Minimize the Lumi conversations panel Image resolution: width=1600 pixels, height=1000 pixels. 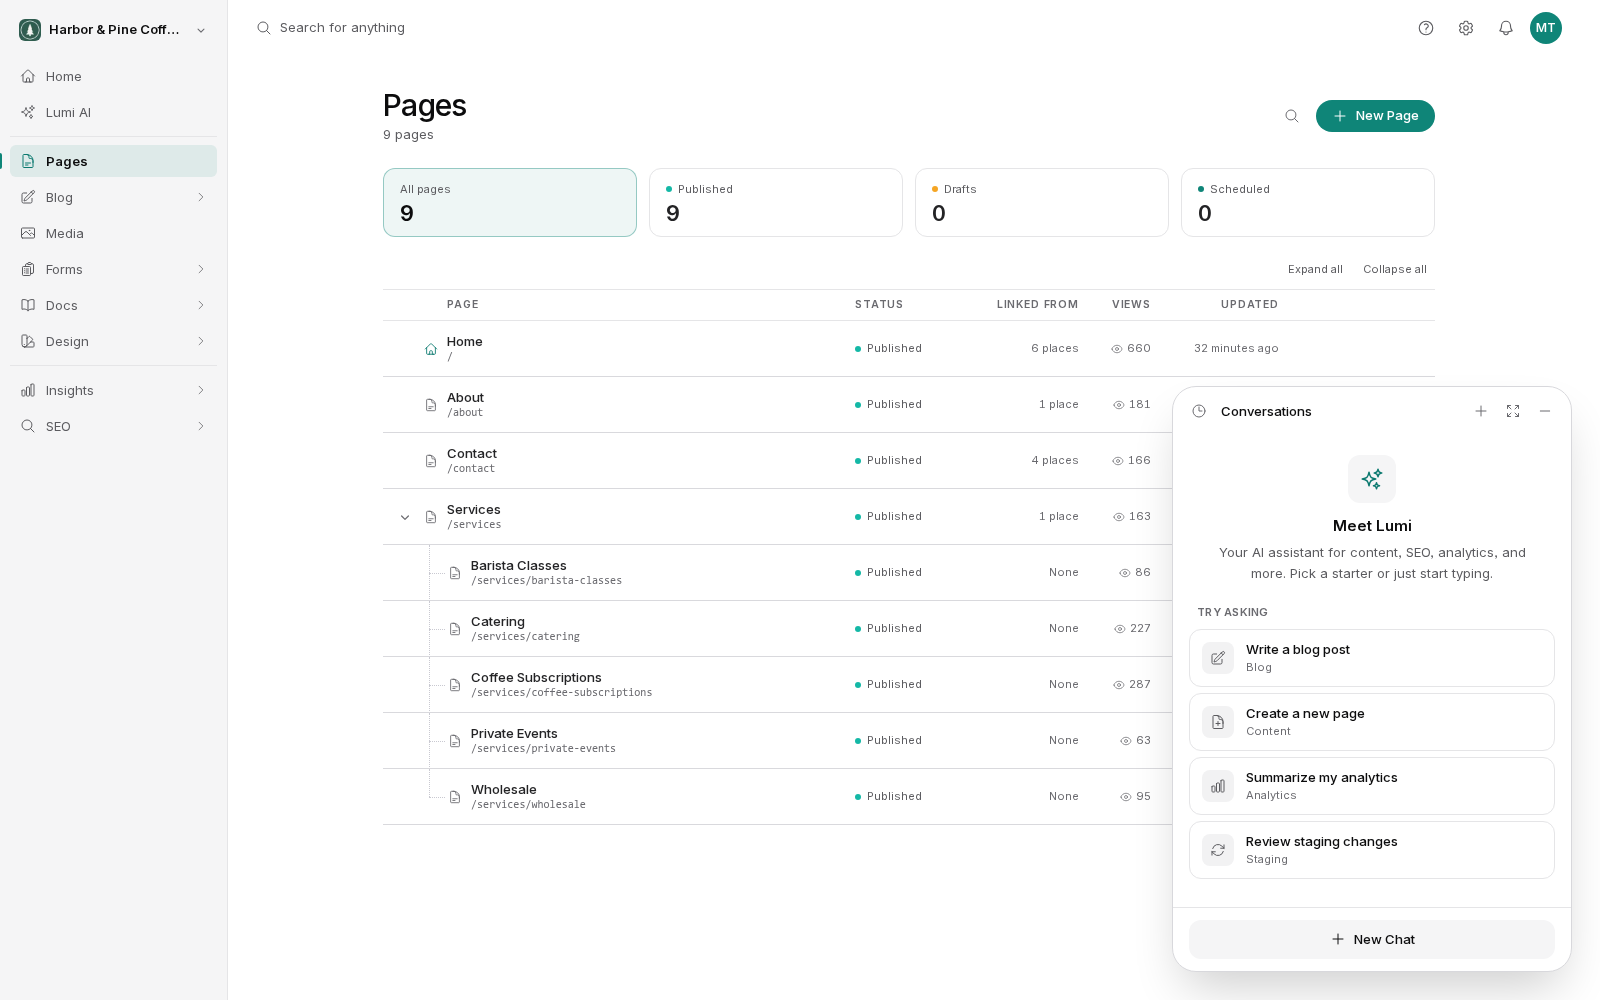(x=1545, y=411)
